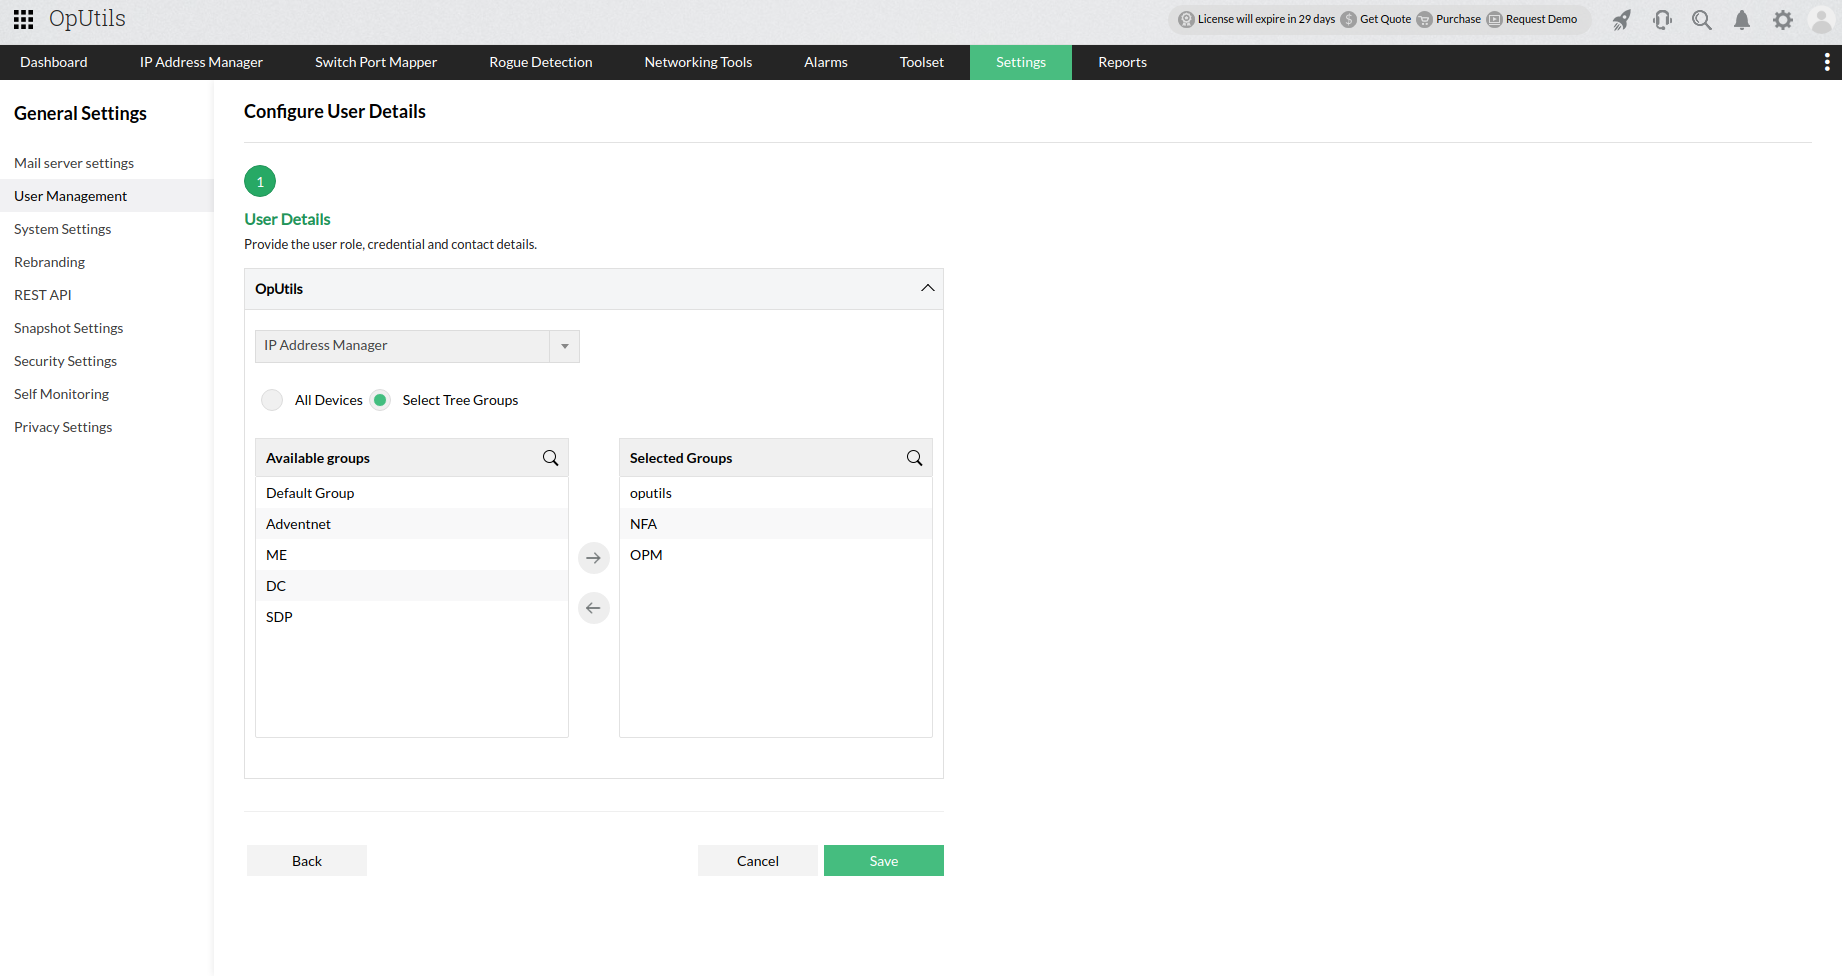Open the overflow menu with three dots
1842x976 pixels.
[x=1827, y=61]
